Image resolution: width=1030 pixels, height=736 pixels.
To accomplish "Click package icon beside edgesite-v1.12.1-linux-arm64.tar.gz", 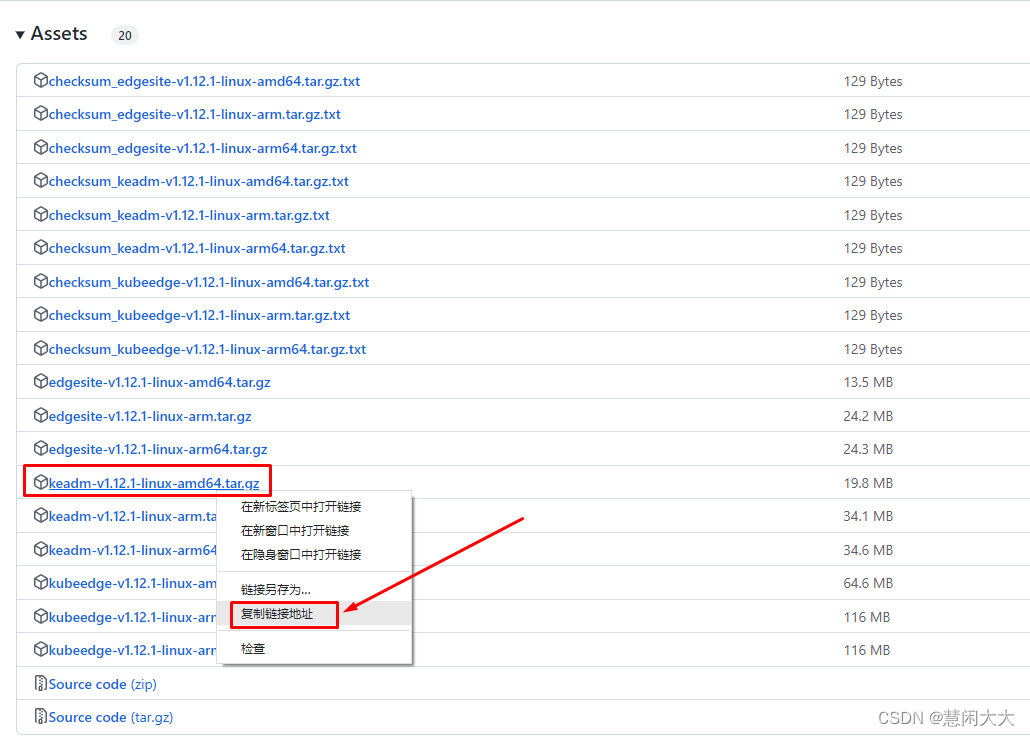I will tap(41, 448).
